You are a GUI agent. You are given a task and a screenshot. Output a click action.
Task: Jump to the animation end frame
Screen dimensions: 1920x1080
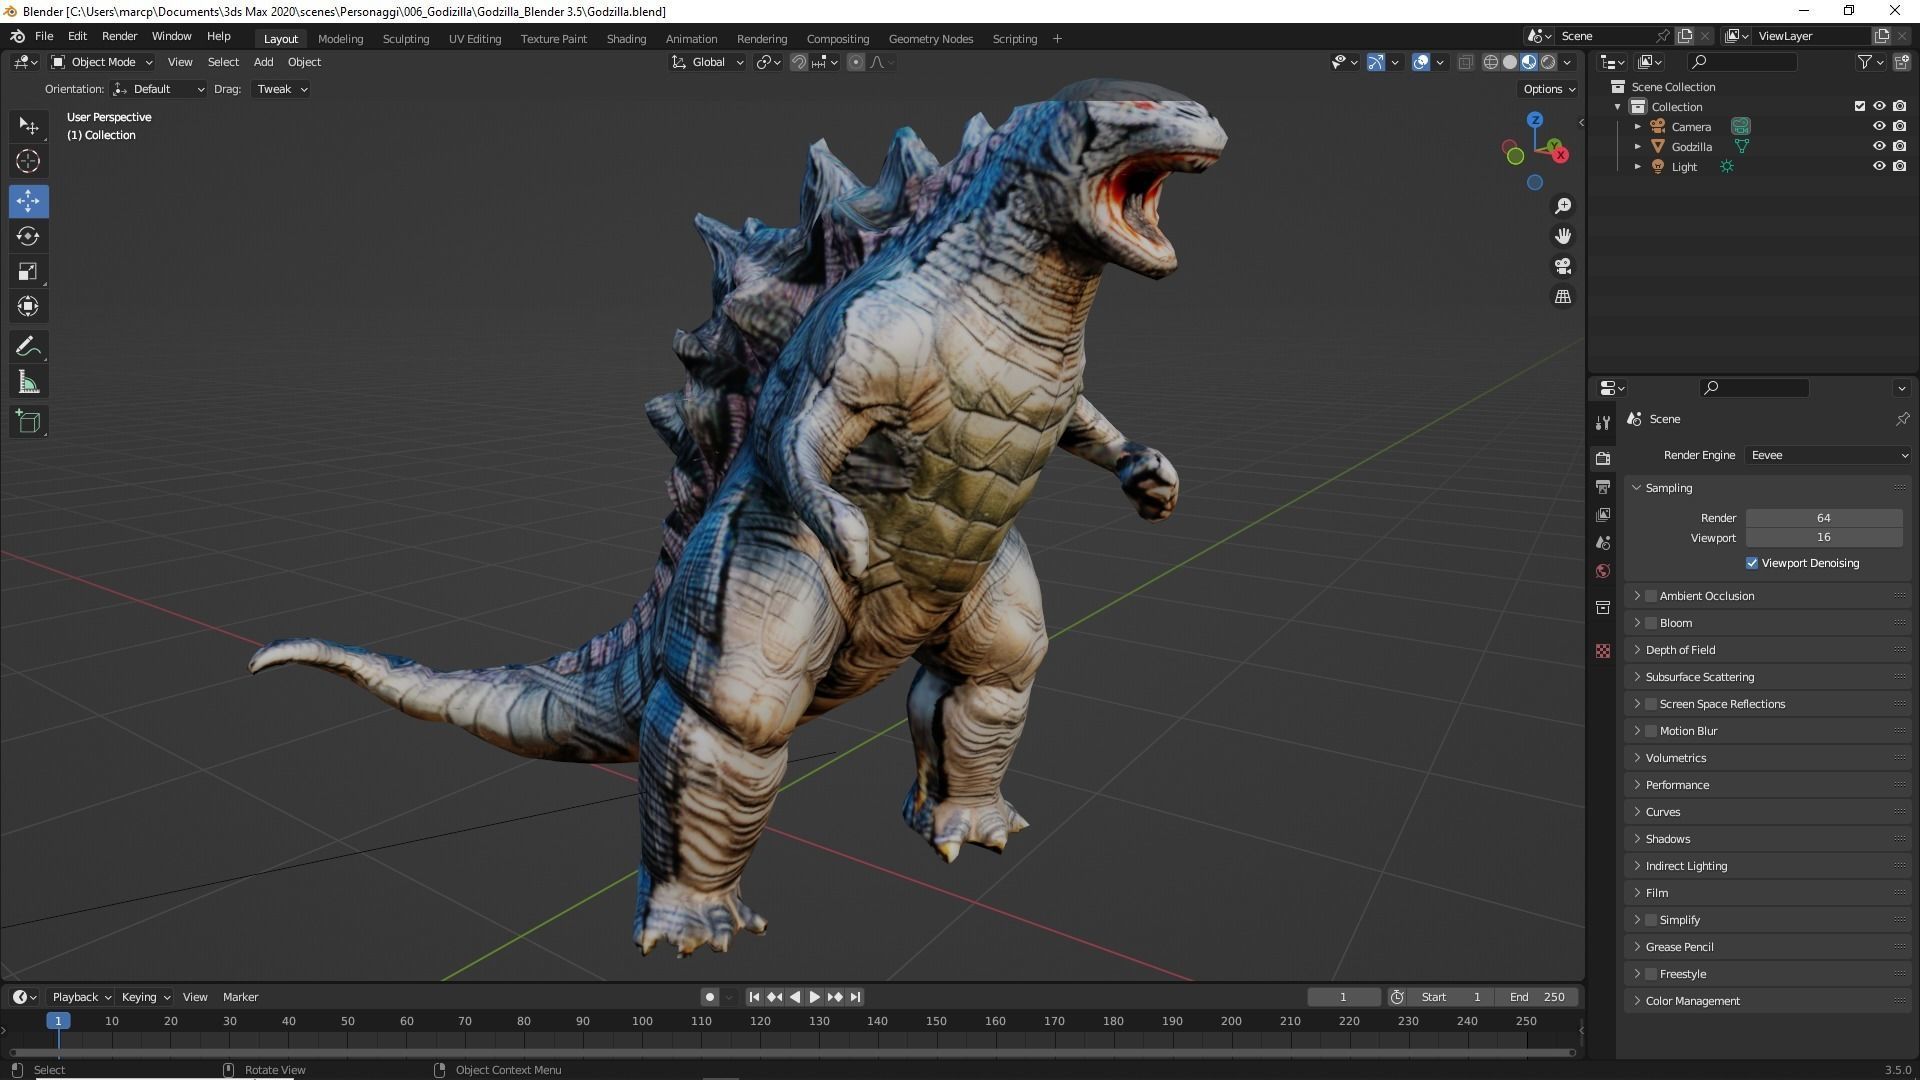(855, 997)
